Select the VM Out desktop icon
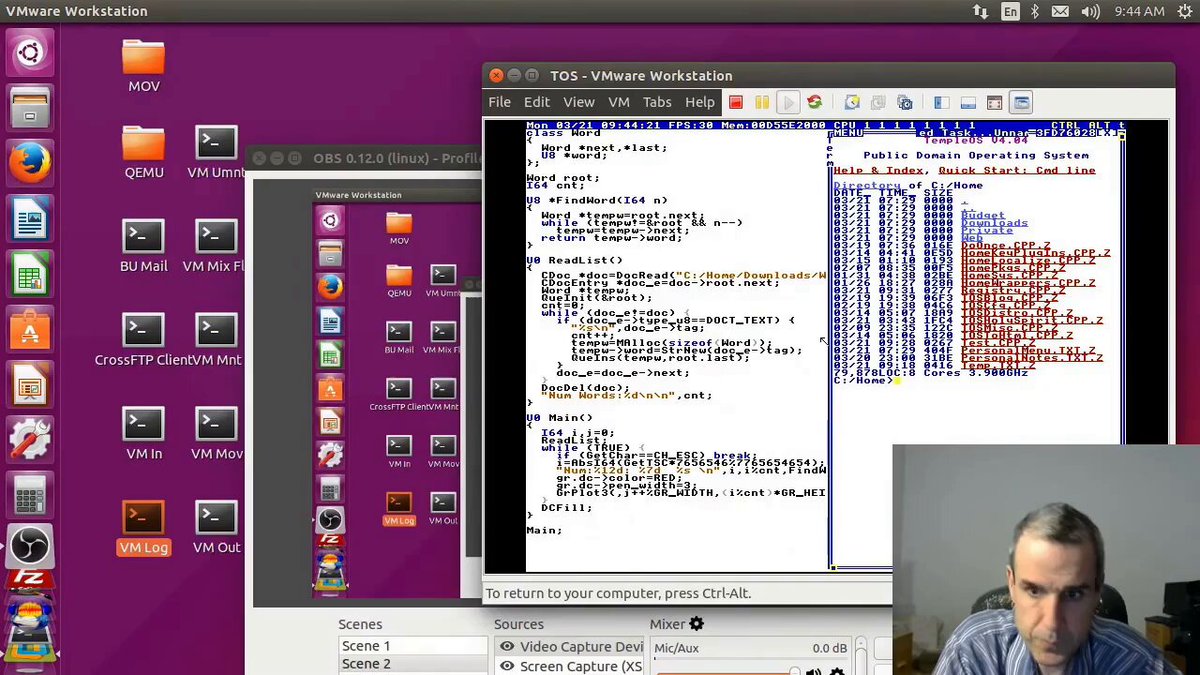 pos(216,528)
